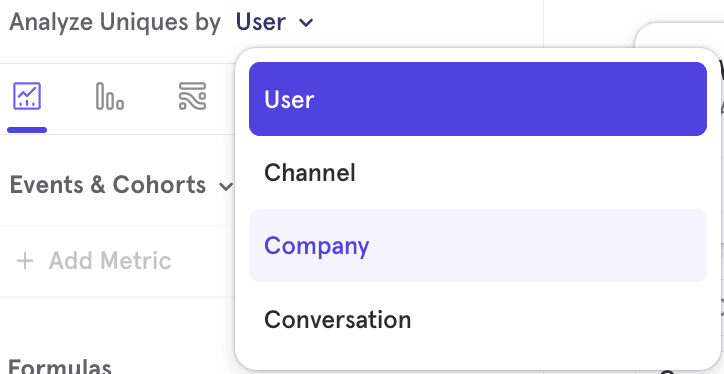Choose the highlighted User option

click(478, 99)
